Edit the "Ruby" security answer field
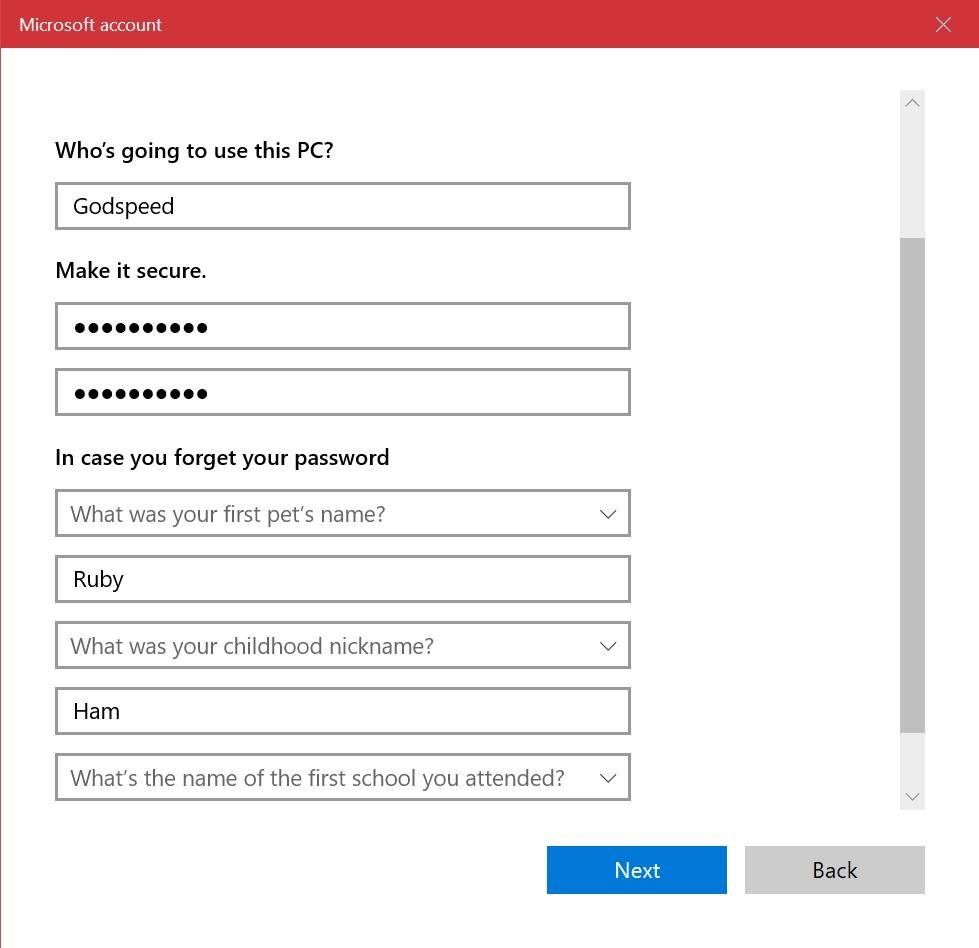 point(343,579)
